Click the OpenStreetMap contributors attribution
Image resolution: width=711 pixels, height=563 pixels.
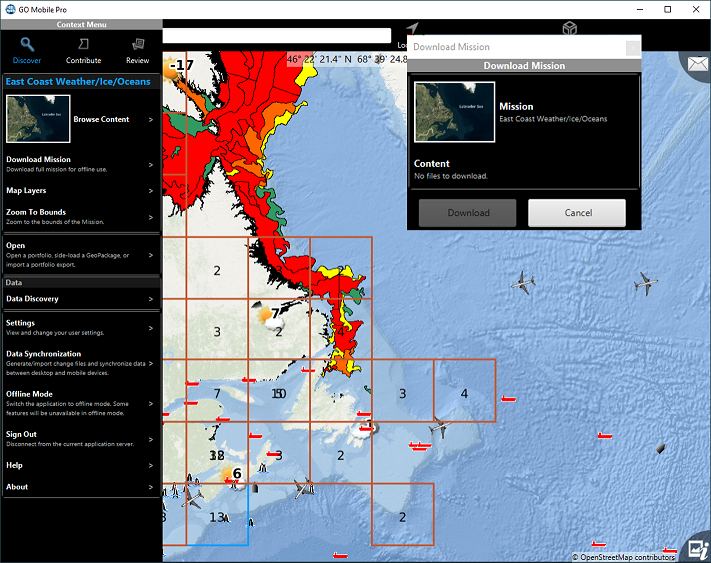click(623, 557)
